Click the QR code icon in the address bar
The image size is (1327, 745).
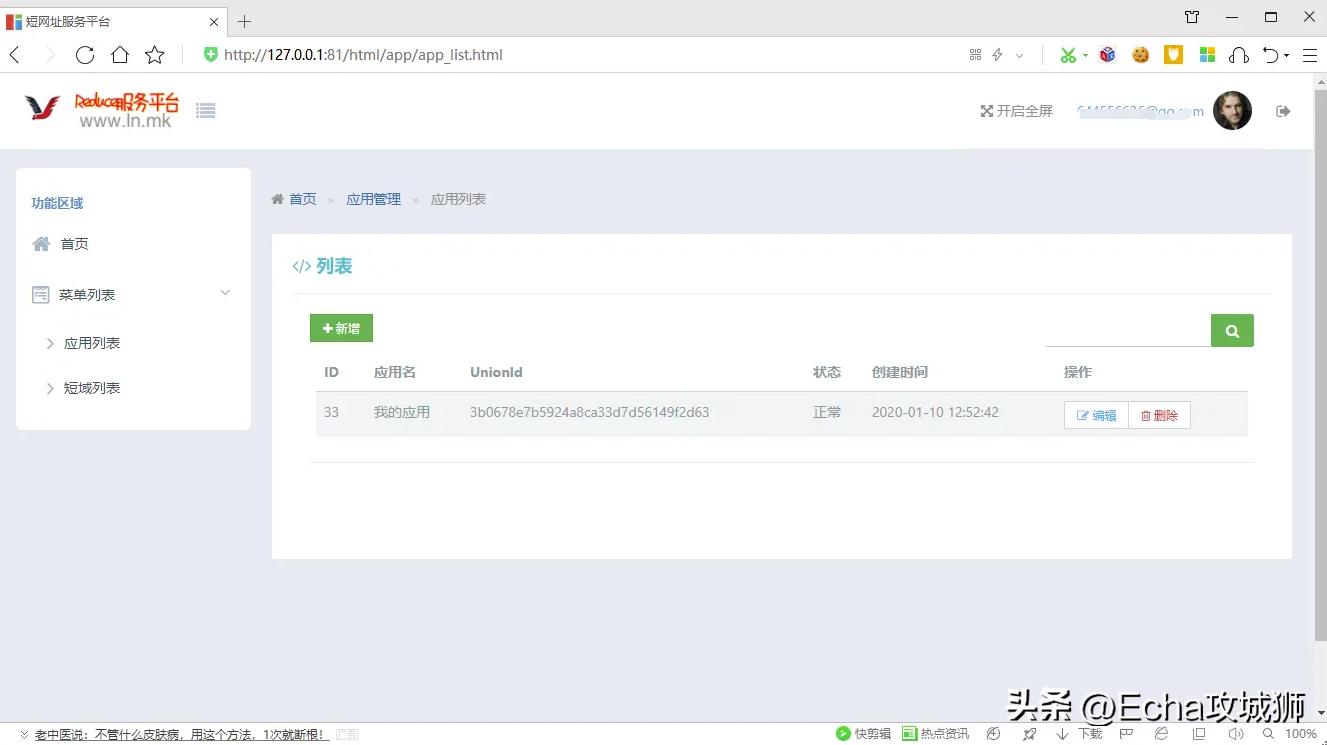pyautogui.click(x=975, y=55)
